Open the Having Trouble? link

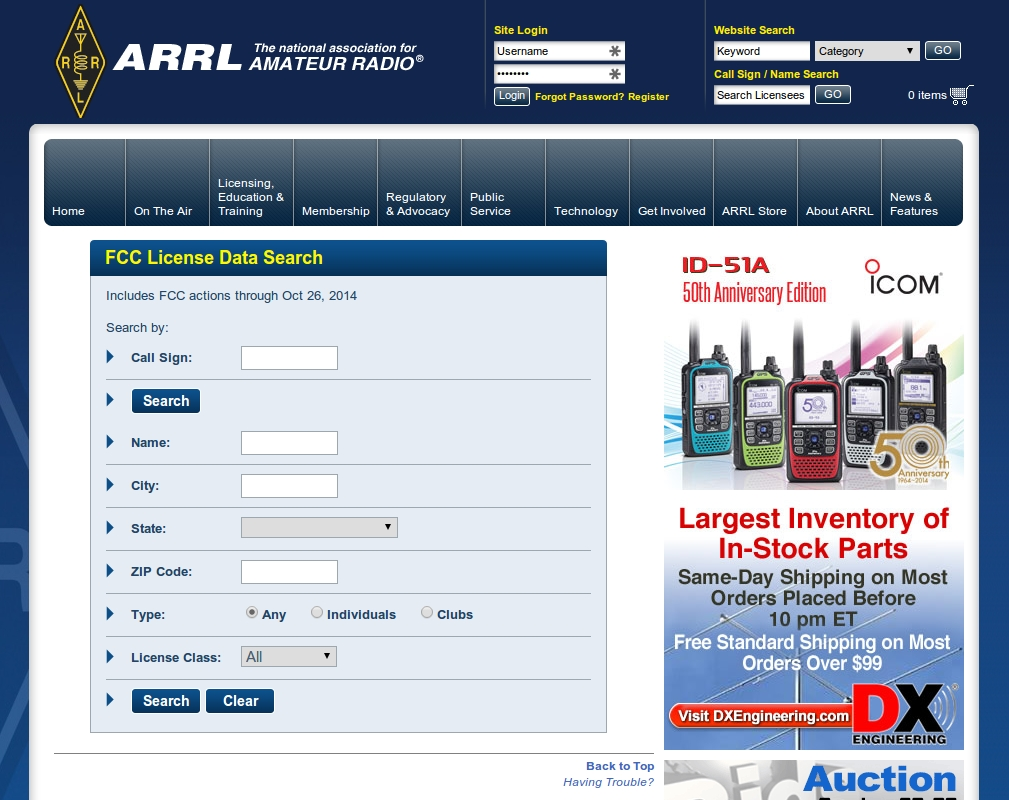(x=608, y=782)
